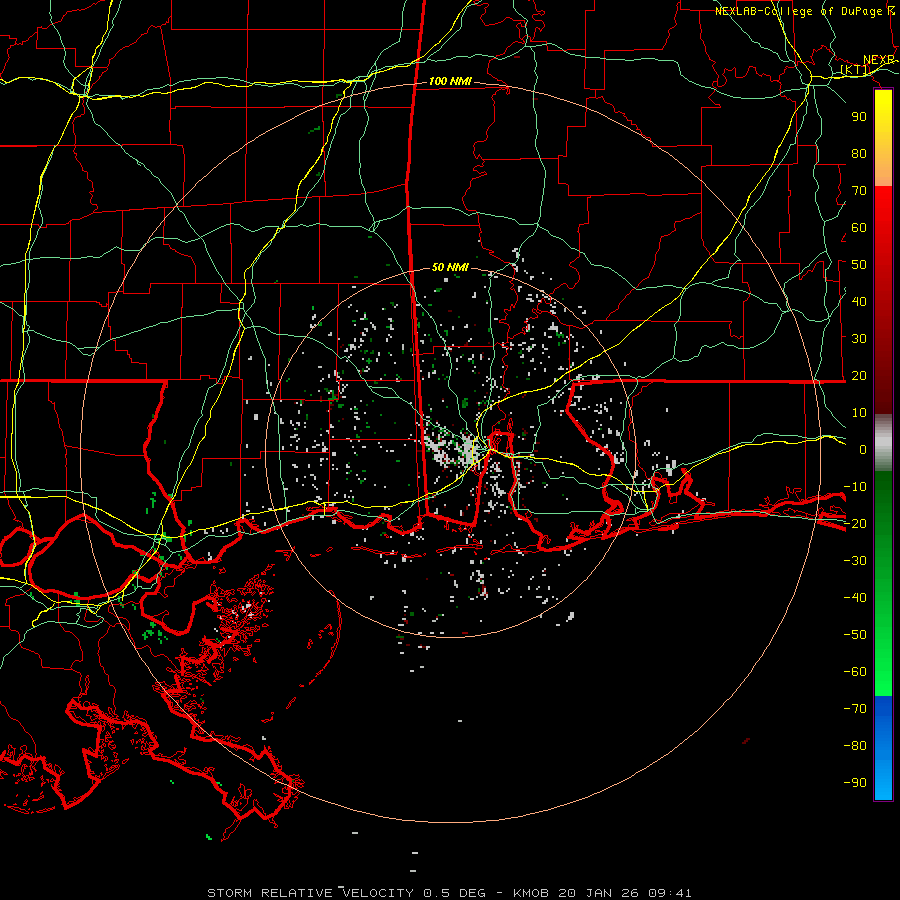Click the -90 value on velocity scale
The width and height of the screenshot is (900, 900).
click(x=855, y=783)
